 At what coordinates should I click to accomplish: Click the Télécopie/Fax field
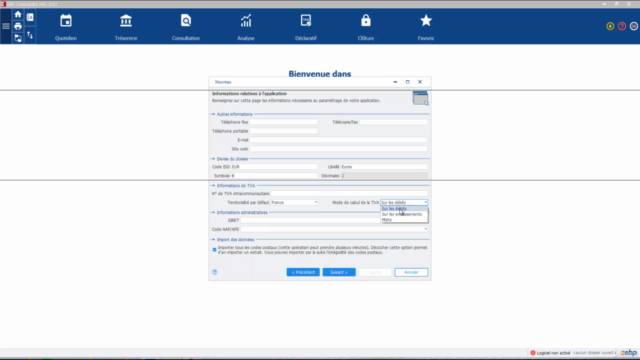[x=393, y=122]
